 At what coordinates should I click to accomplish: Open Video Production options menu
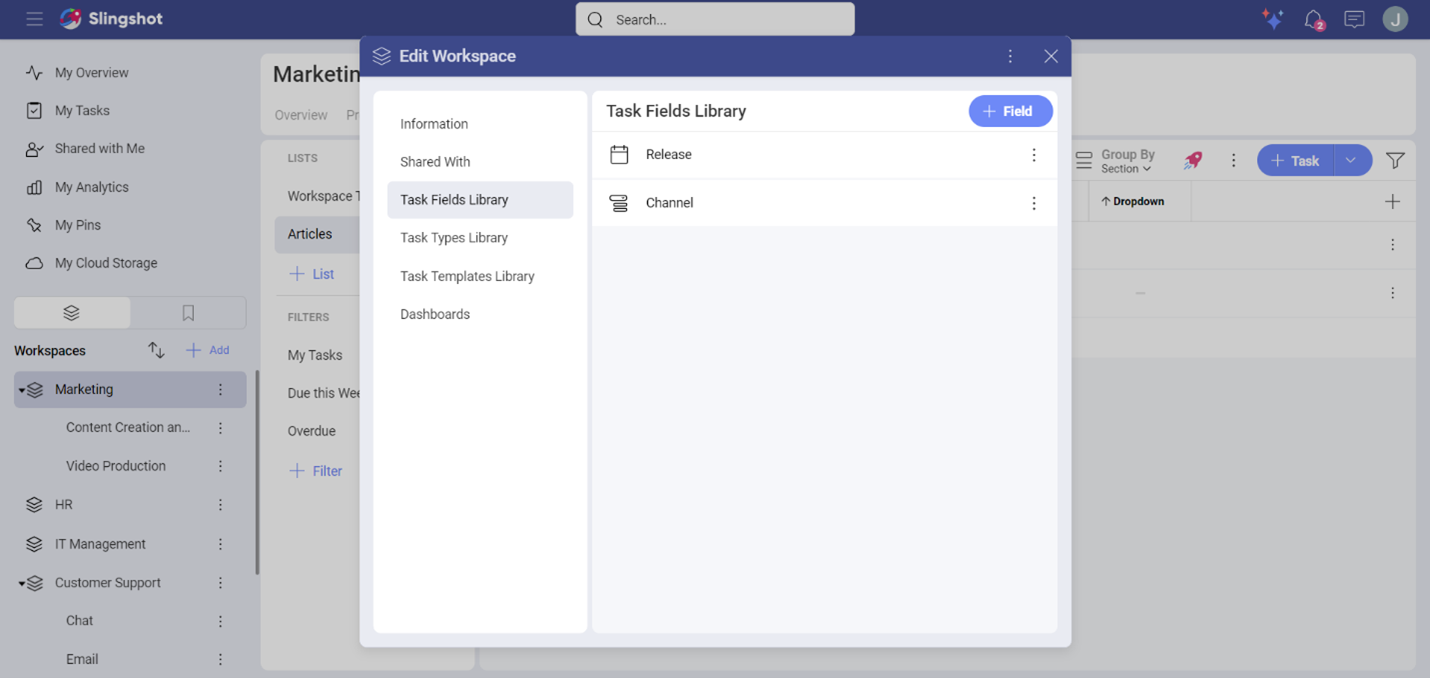tap(221, 466)
